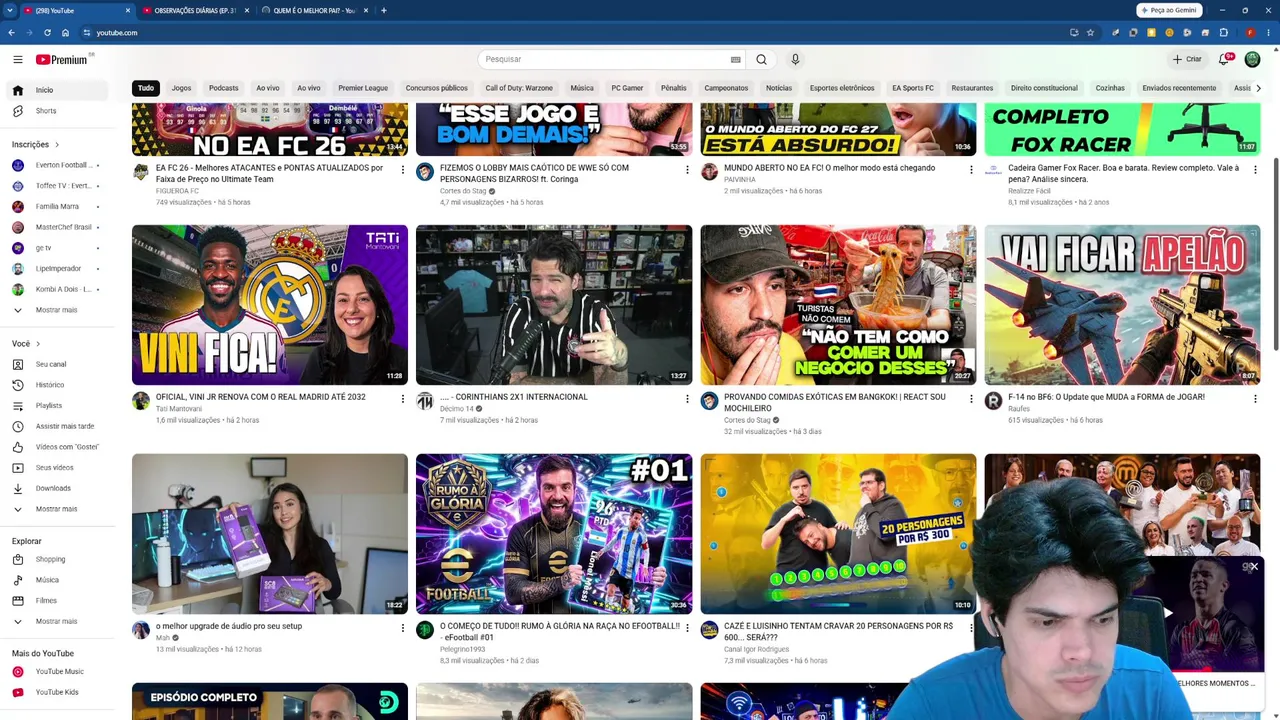
Task: Open a new browser tab
Action: [383, 10]
